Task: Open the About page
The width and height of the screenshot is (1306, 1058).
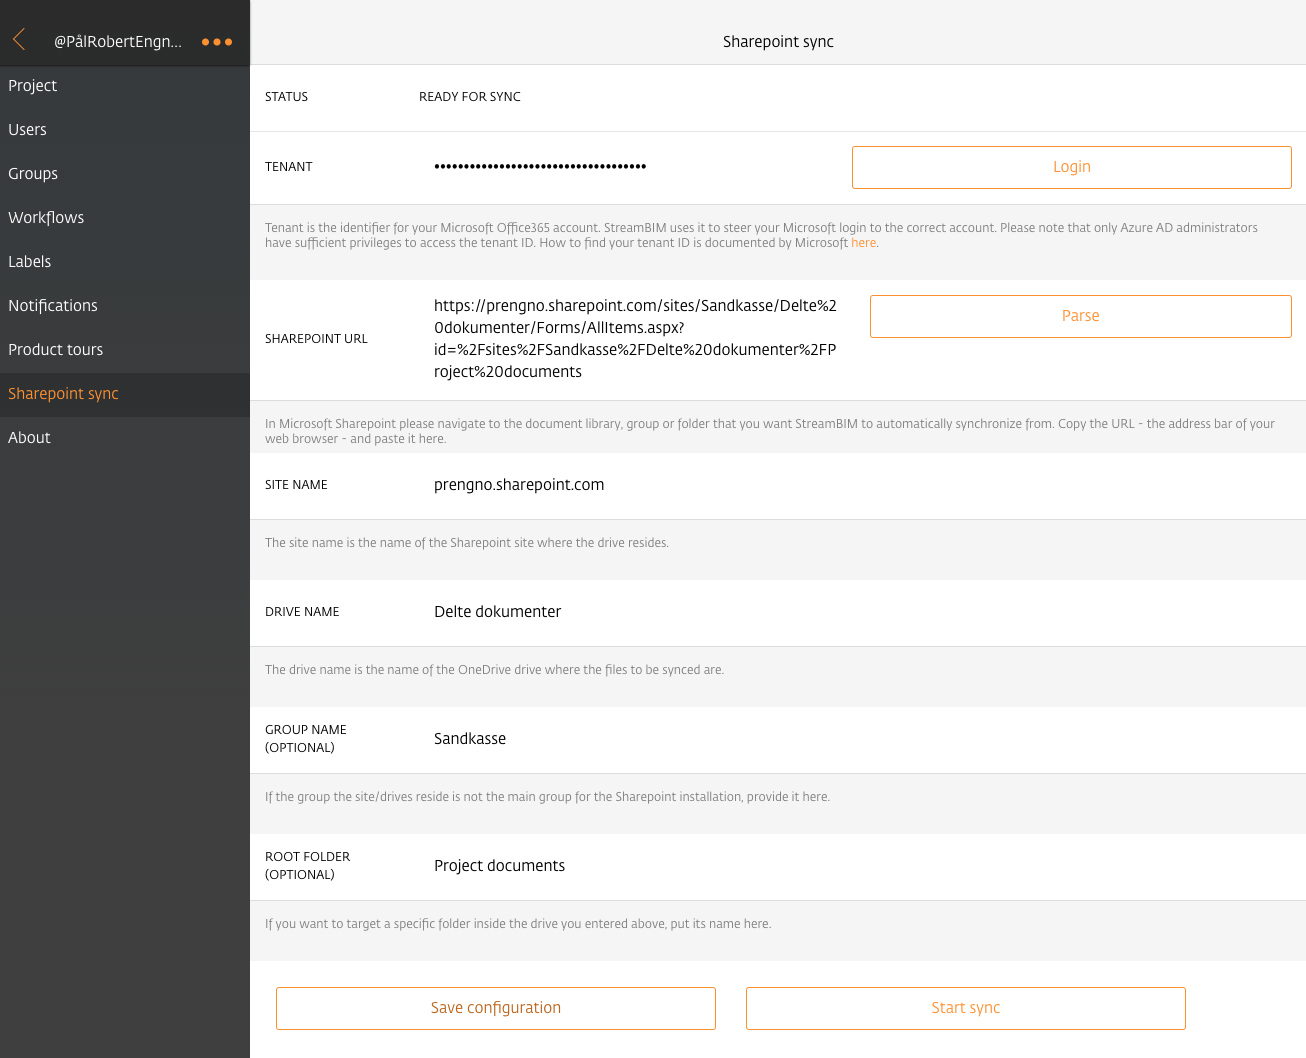Action: [125, 438]
